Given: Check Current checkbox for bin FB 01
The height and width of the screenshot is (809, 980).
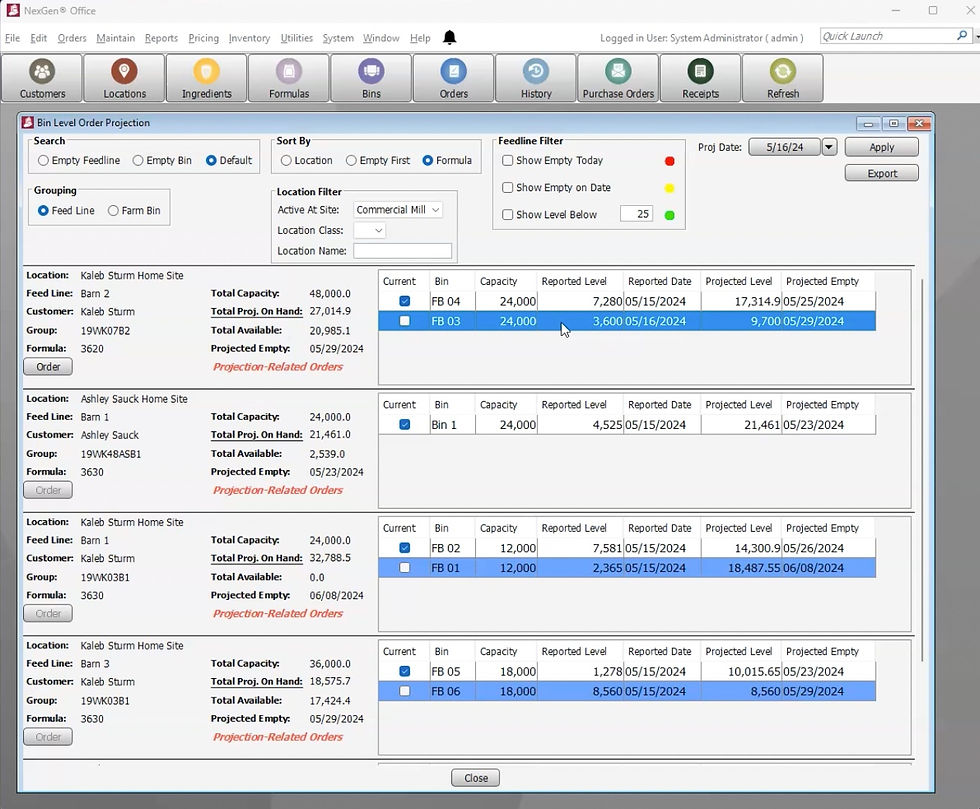Looking at the screenshot, I should tap(404, 568).
